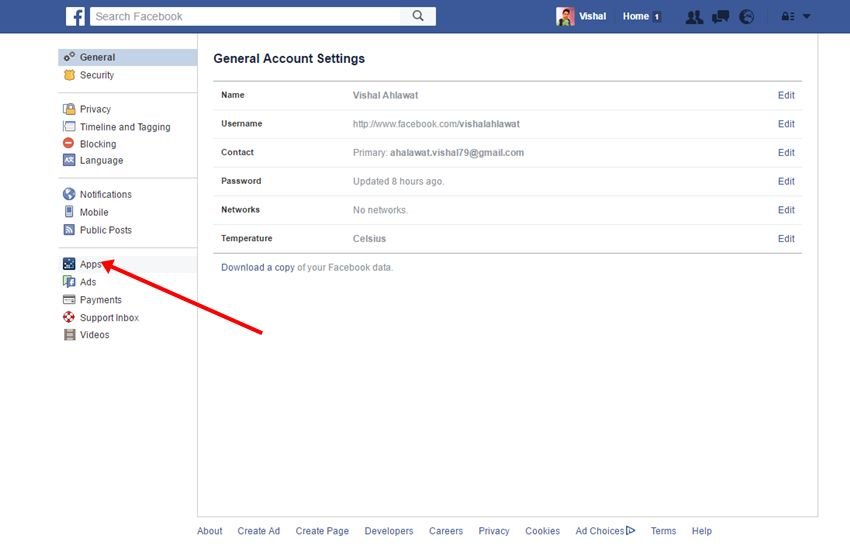Go to Home in top bar

(x=635, y=16)
